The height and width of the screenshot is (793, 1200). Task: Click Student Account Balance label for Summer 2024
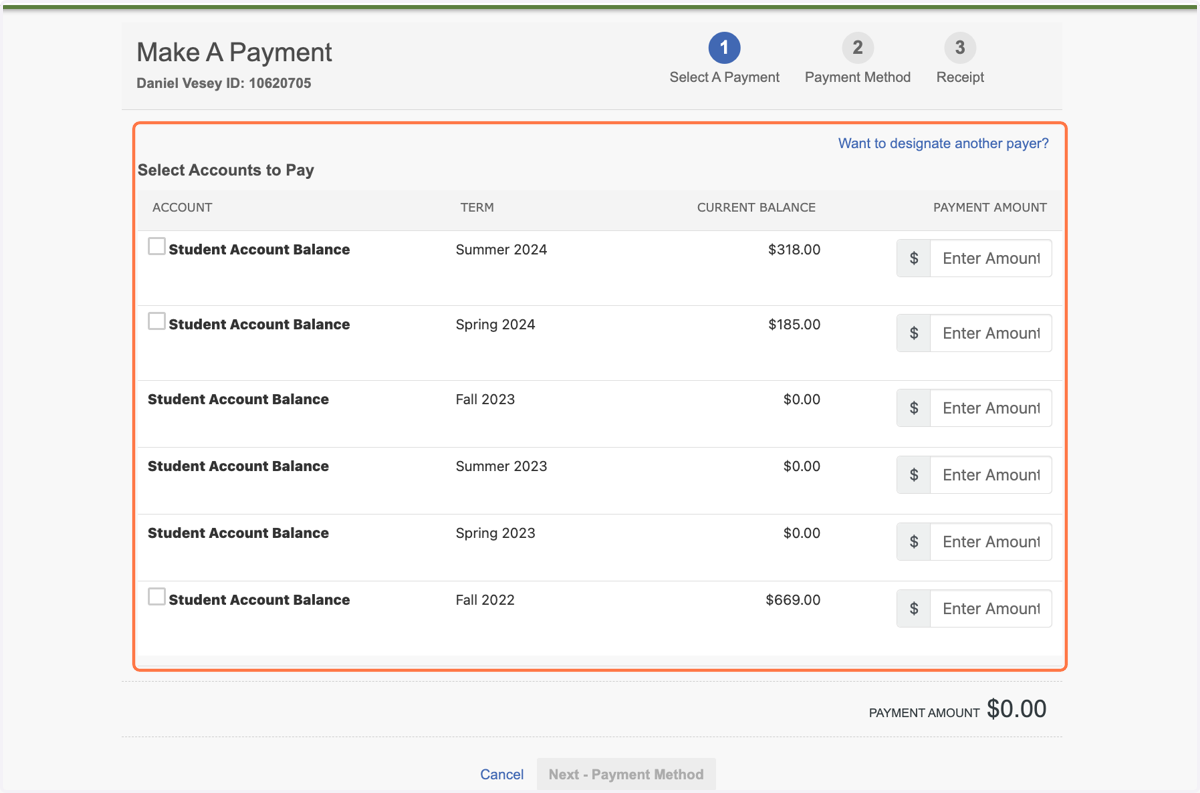click(x=259, y=250)
